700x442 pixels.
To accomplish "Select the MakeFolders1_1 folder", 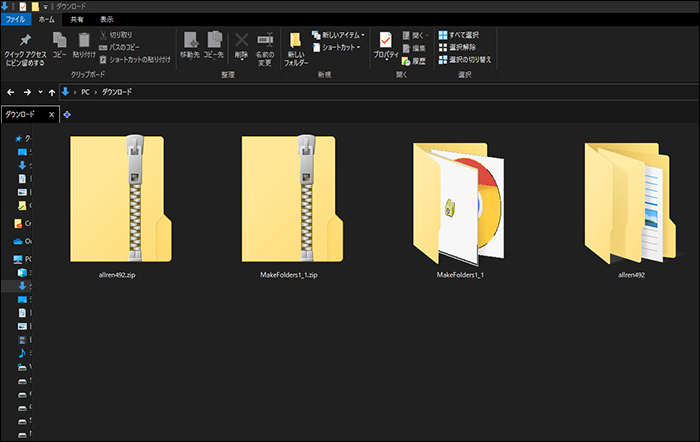I will tap(459, 205).
